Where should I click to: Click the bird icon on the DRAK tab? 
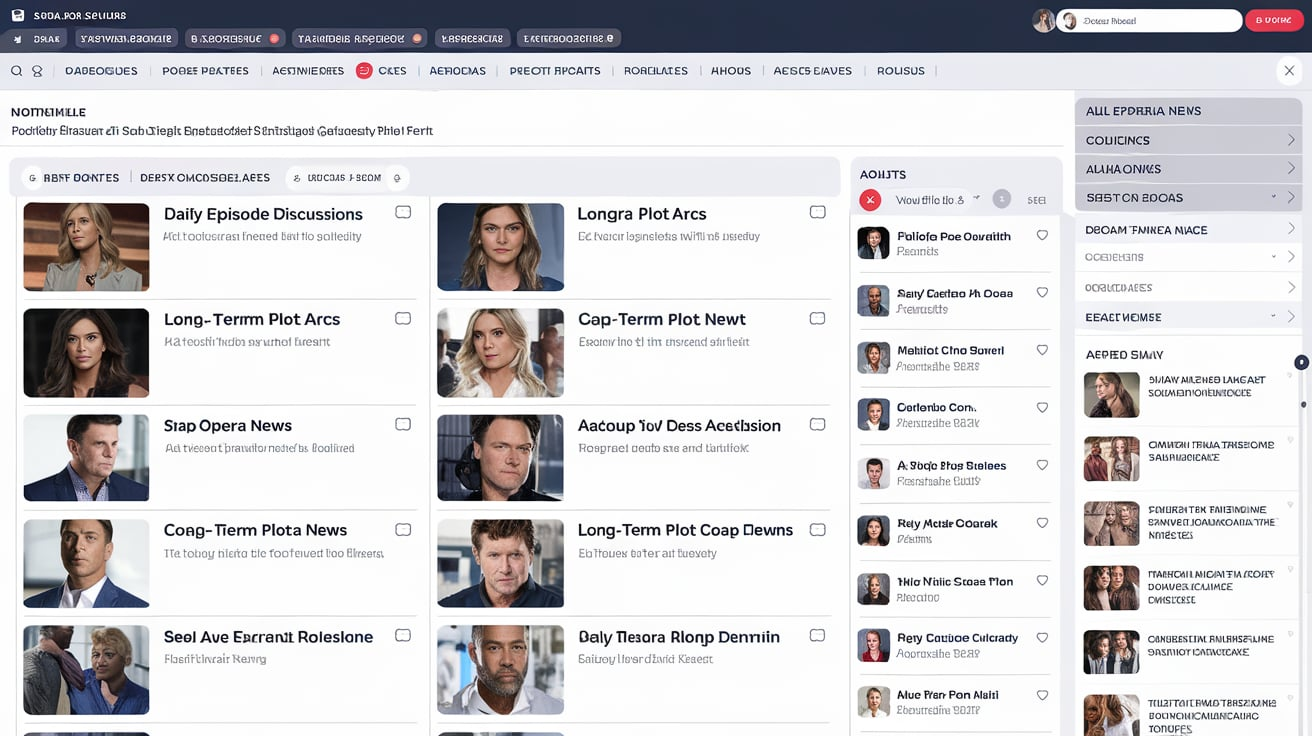coord(18,39)
